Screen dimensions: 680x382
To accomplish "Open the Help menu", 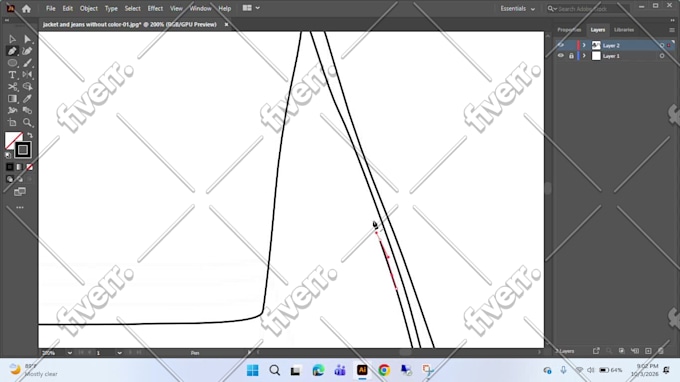I will click(225, 9).
